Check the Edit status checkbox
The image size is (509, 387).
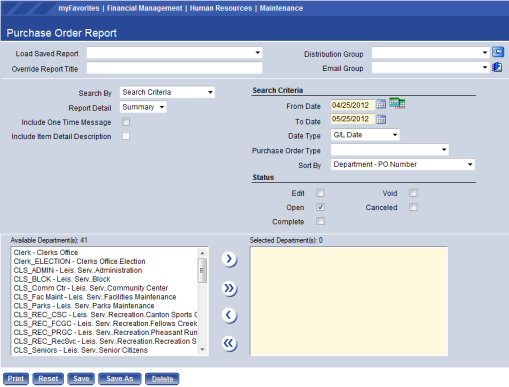tap(320, 193)
